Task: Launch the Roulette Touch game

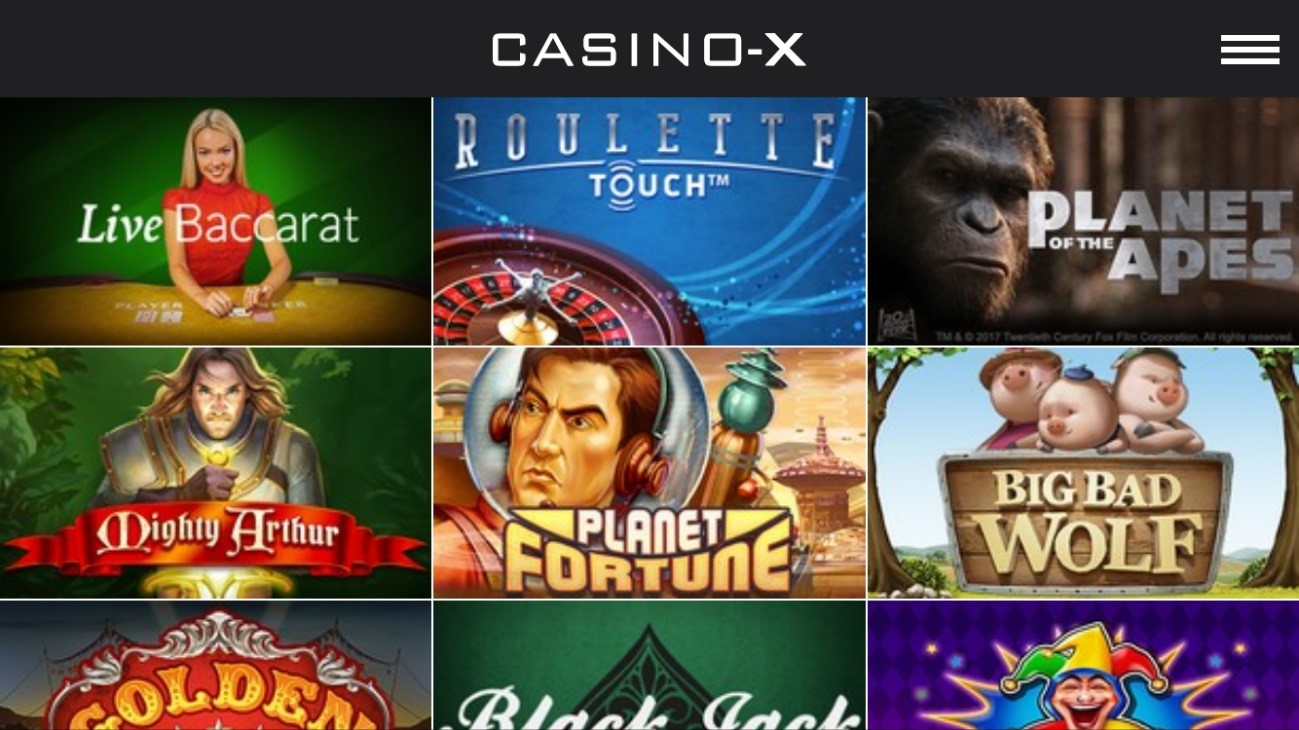Action: (x=649, y=221)
